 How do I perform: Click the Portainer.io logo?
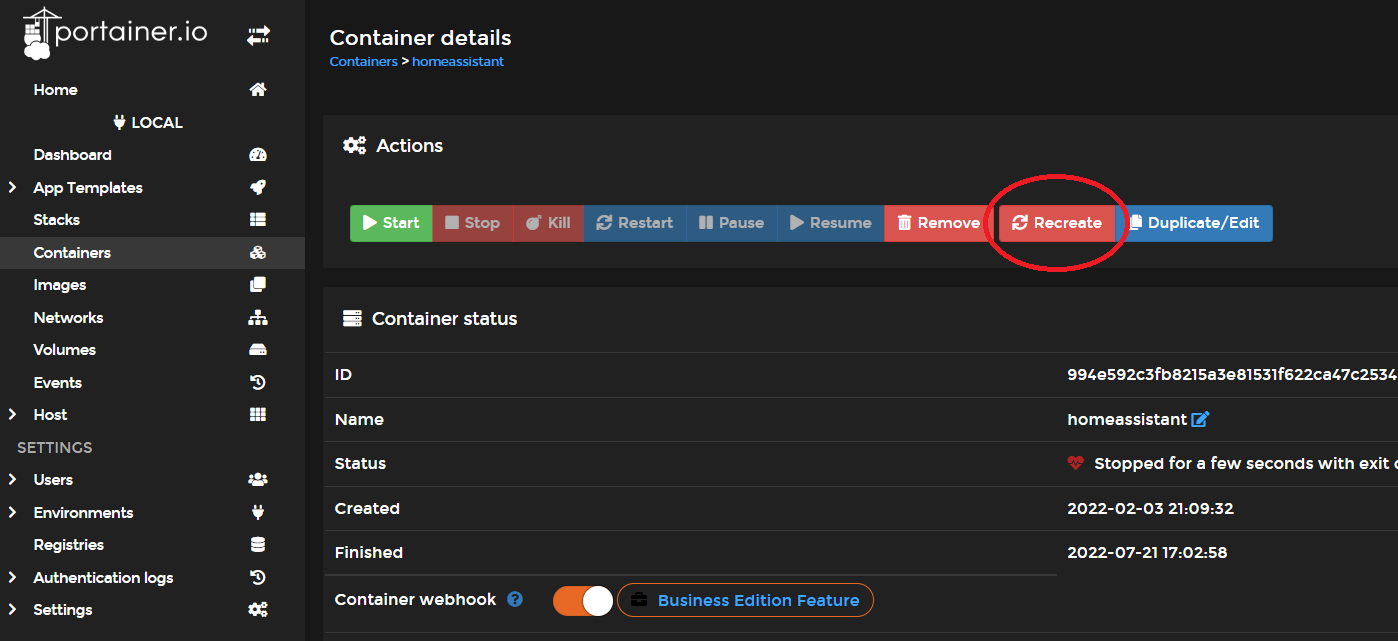pos(115,35)
